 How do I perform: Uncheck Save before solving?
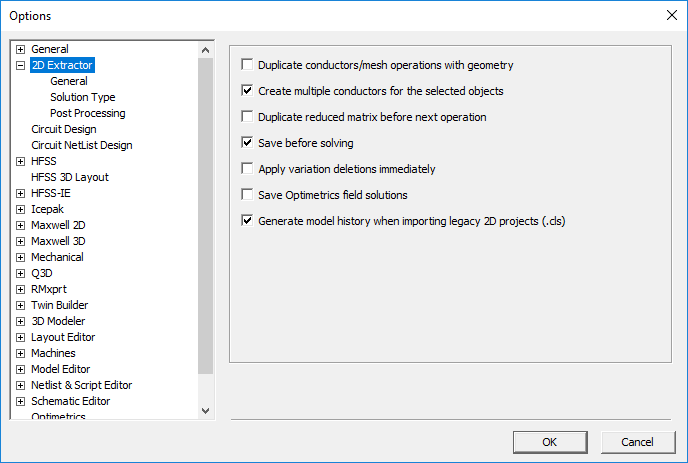click(247, 143)
